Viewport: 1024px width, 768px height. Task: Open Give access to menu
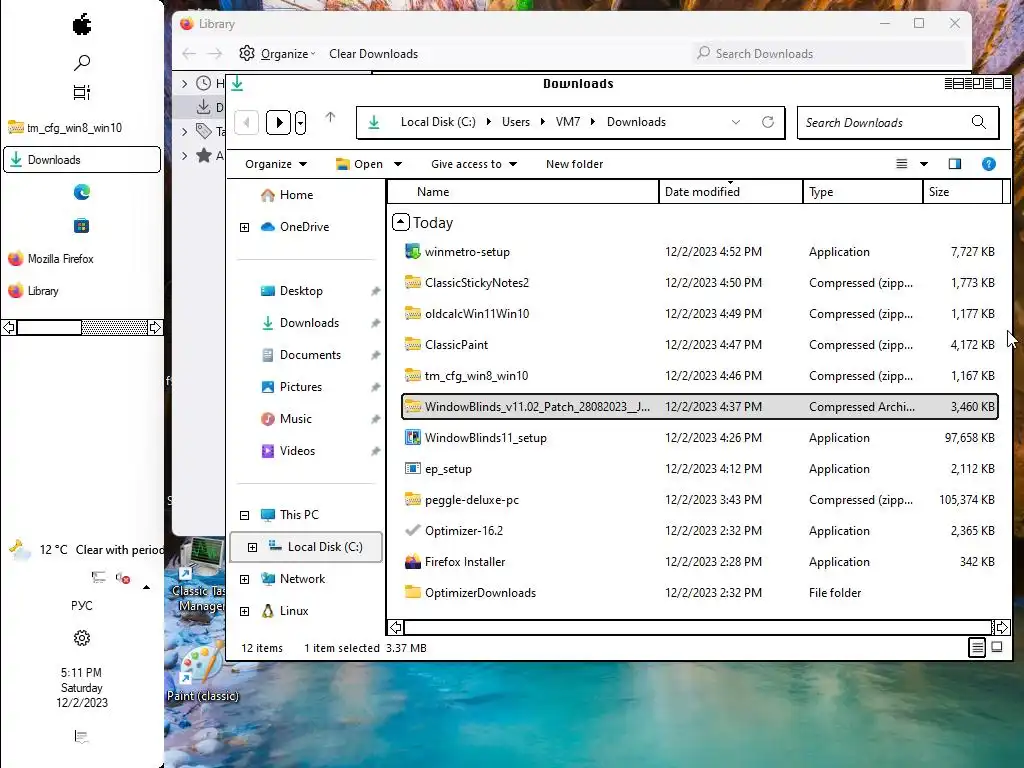[x=473, y=164]
